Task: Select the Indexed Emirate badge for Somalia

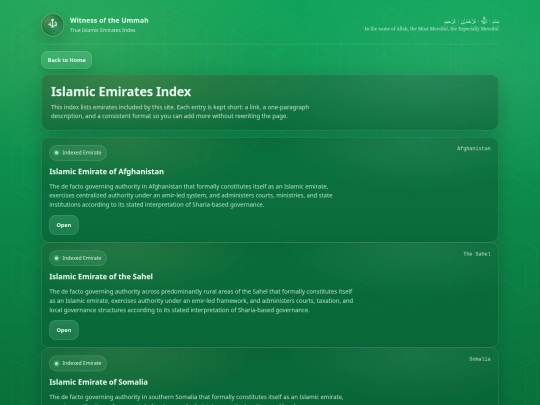Action: point(78,363)
